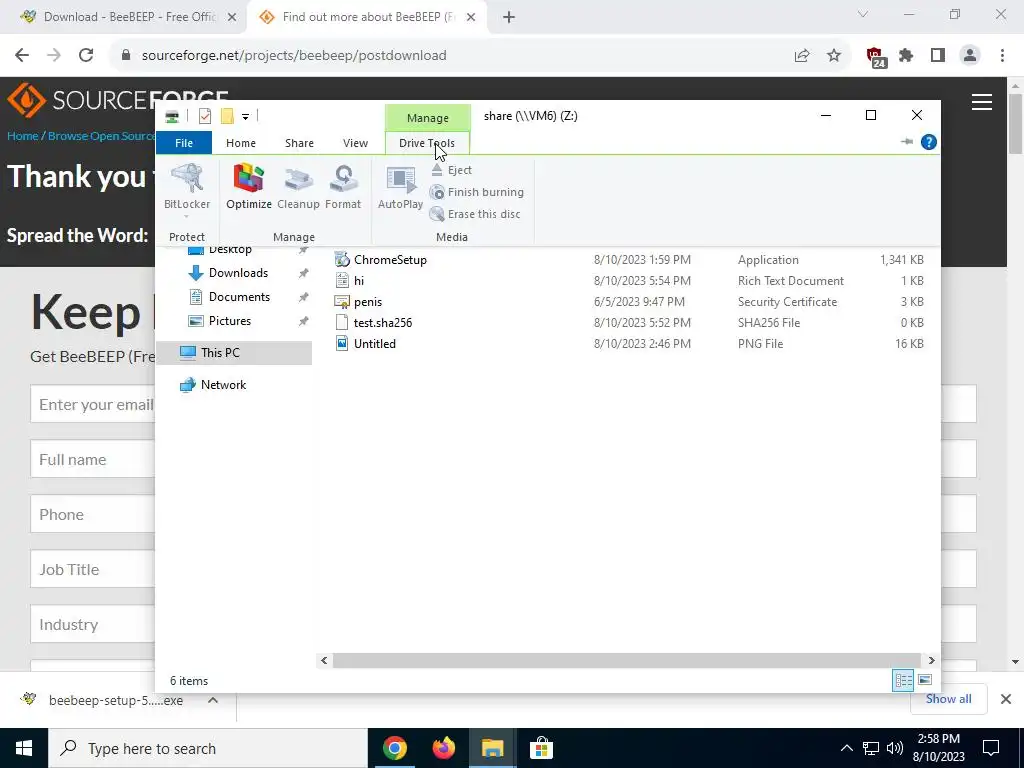Image resolution: width=1024 pixels, height=768 pixels.
Task: Expand the BitLocker dropdown arrow
Action: coord(187,217)
